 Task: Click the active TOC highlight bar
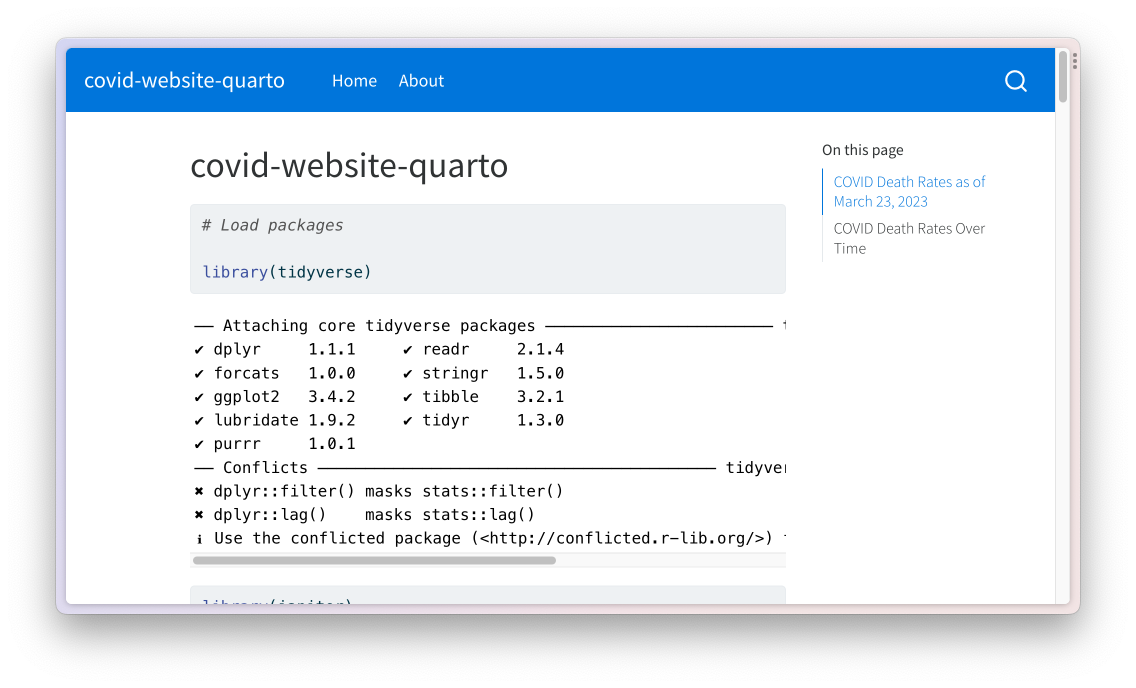(824, 191)
